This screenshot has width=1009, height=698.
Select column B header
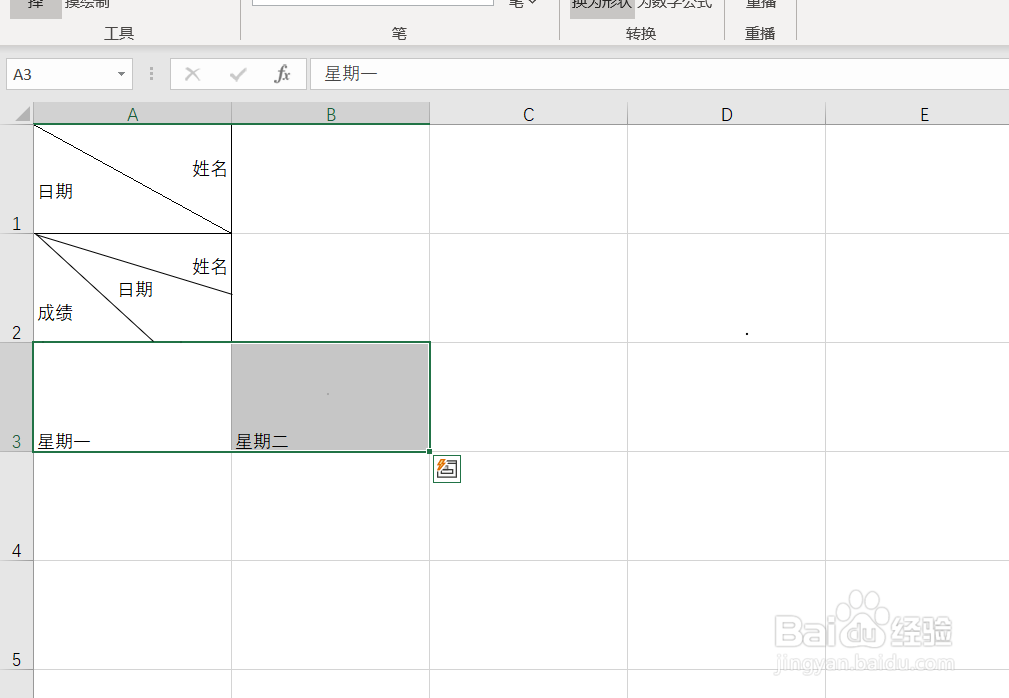[x=331, y=114]
